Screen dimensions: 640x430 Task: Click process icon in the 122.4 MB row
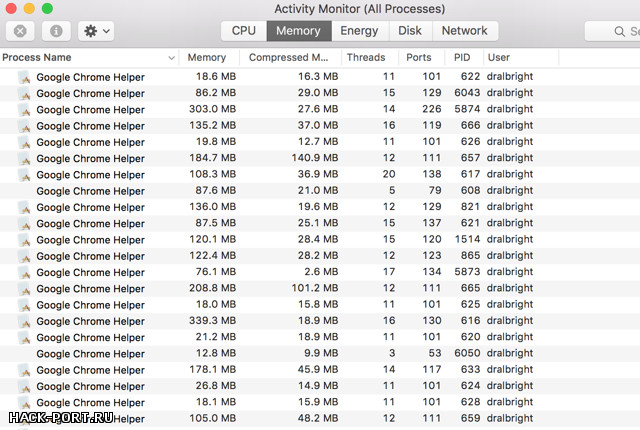pyautogui.click(x=24, y=256)
